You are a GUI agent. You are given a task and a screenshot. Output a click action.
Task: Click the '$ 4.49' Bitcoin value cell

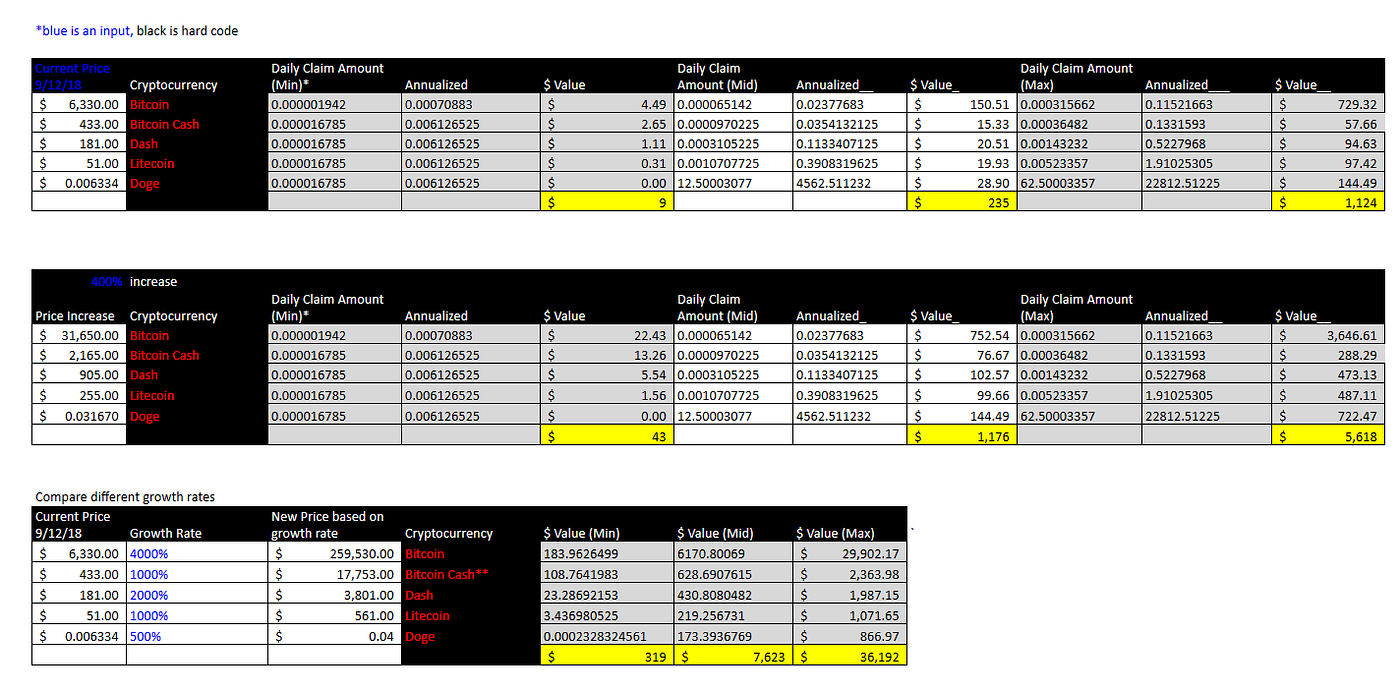tap(607, 104)
